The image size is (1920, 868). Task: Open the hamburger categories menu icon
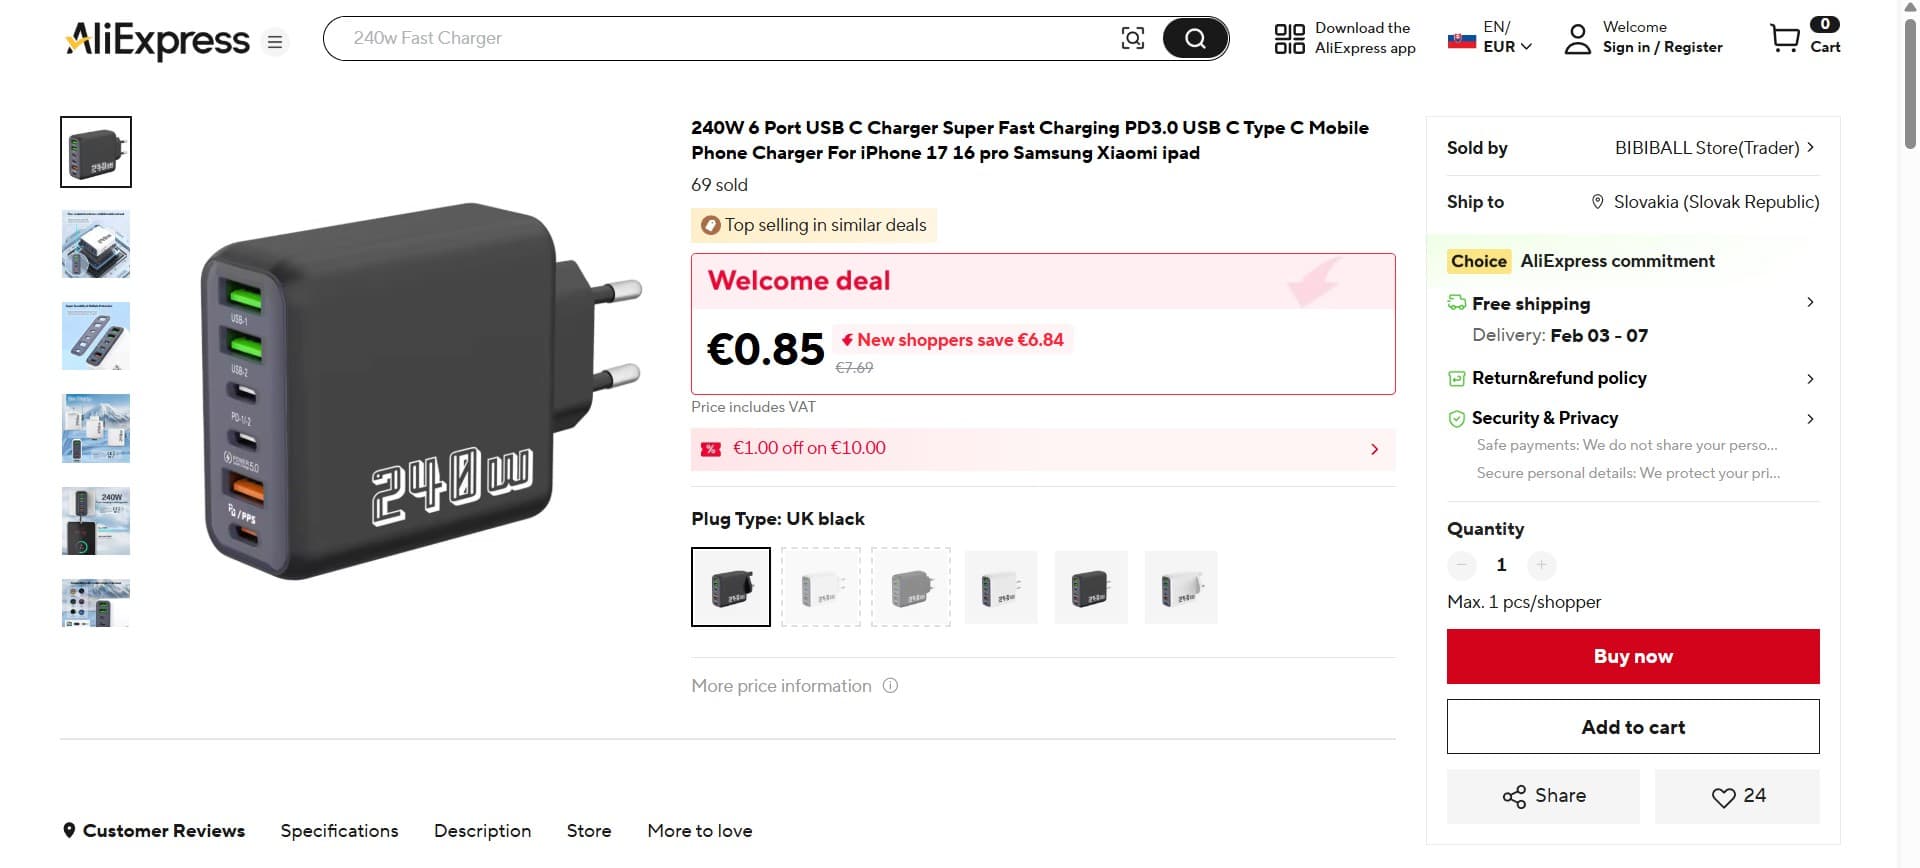pos(275,42)
